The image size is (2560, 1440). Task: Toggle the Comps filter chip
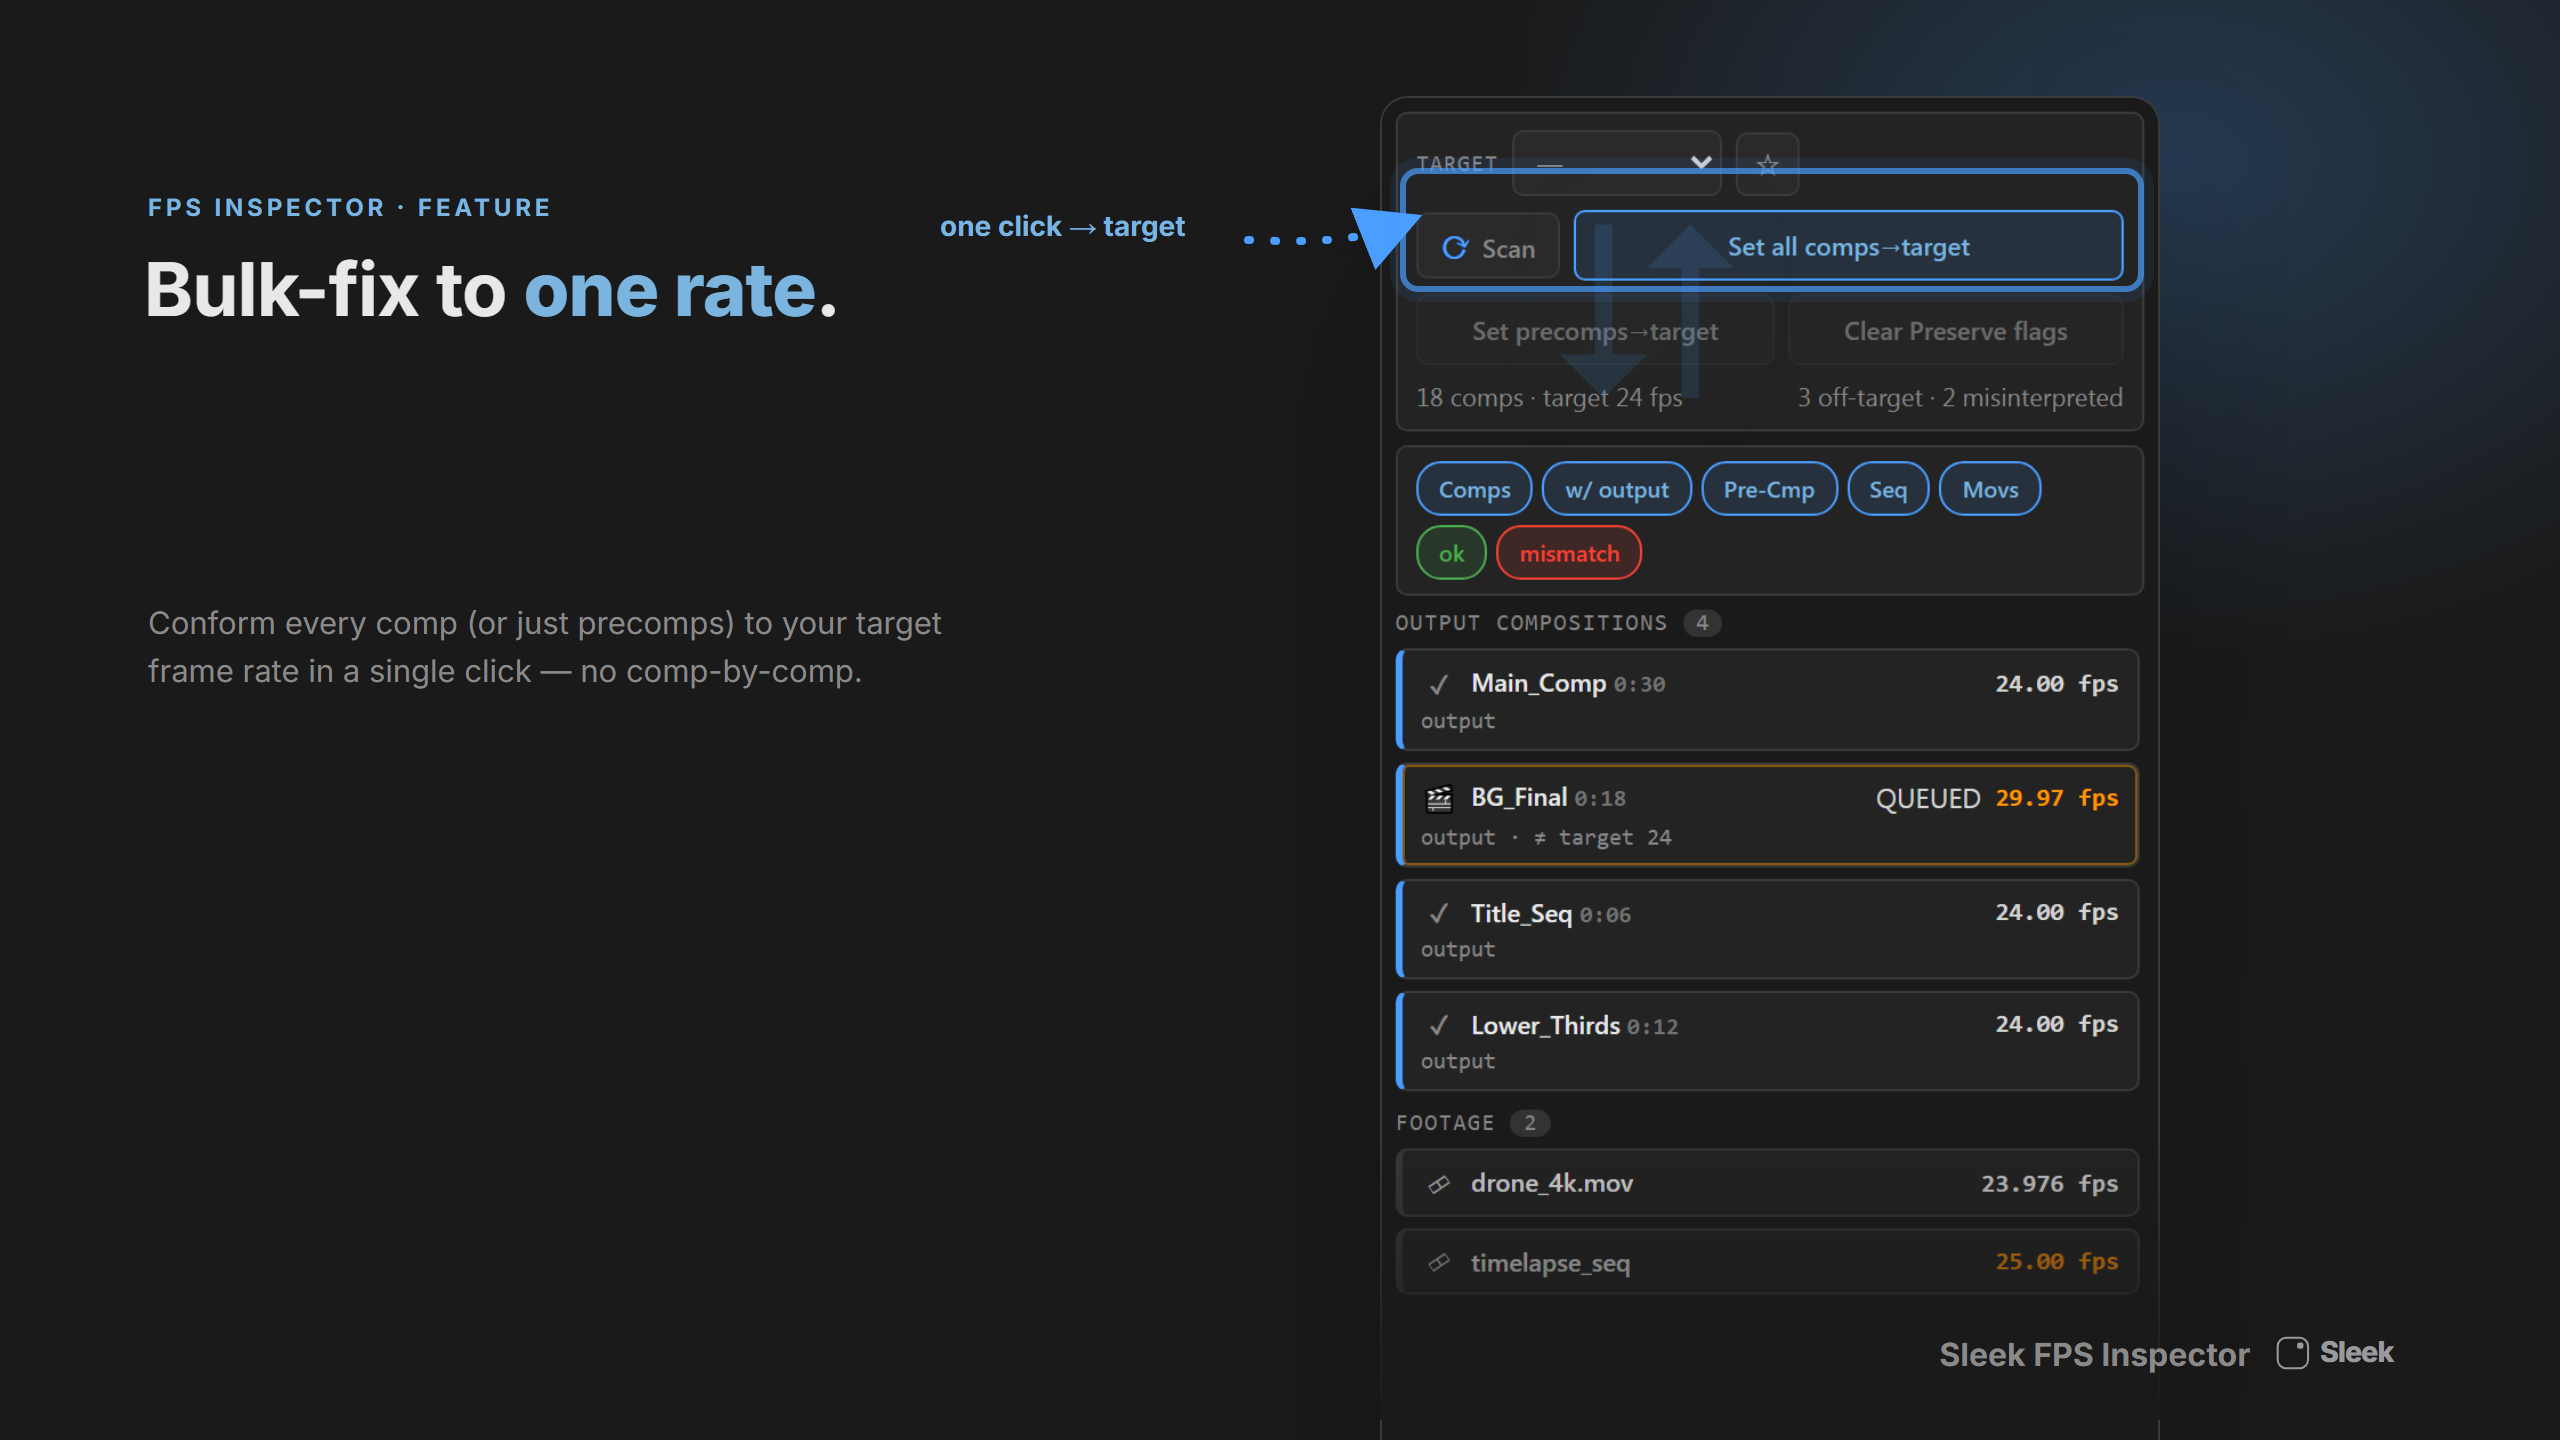point(1474,489)
